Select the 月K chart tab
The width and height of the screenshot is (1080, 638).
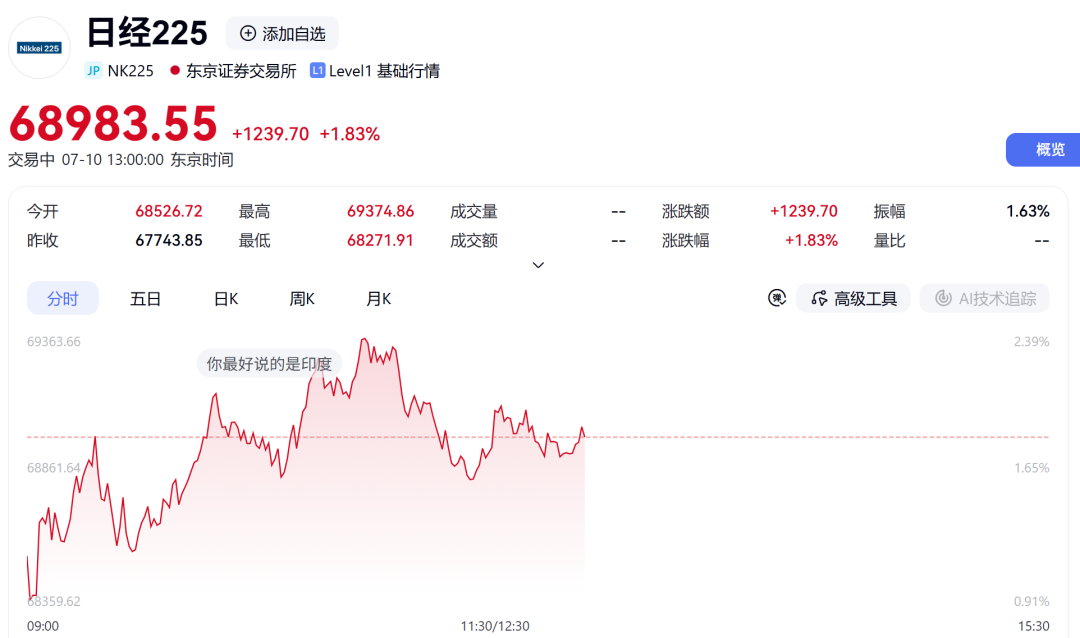378,298
